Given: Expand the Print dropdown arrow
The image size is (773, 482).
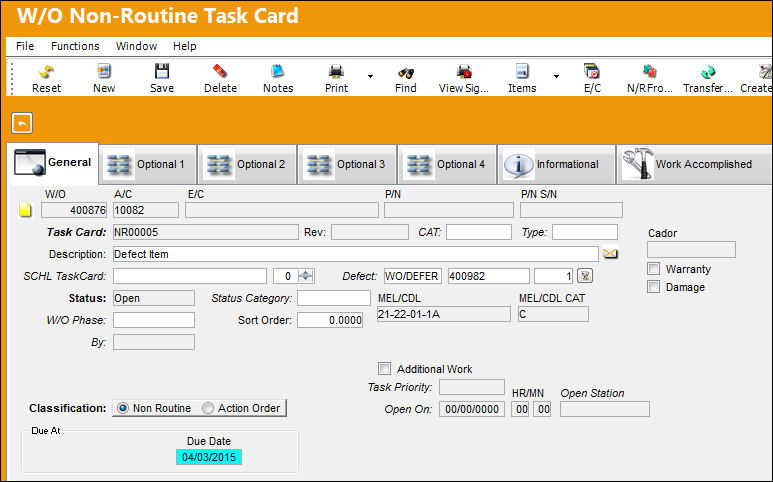Looking at the screenshot, I should [x=370, y=76].
